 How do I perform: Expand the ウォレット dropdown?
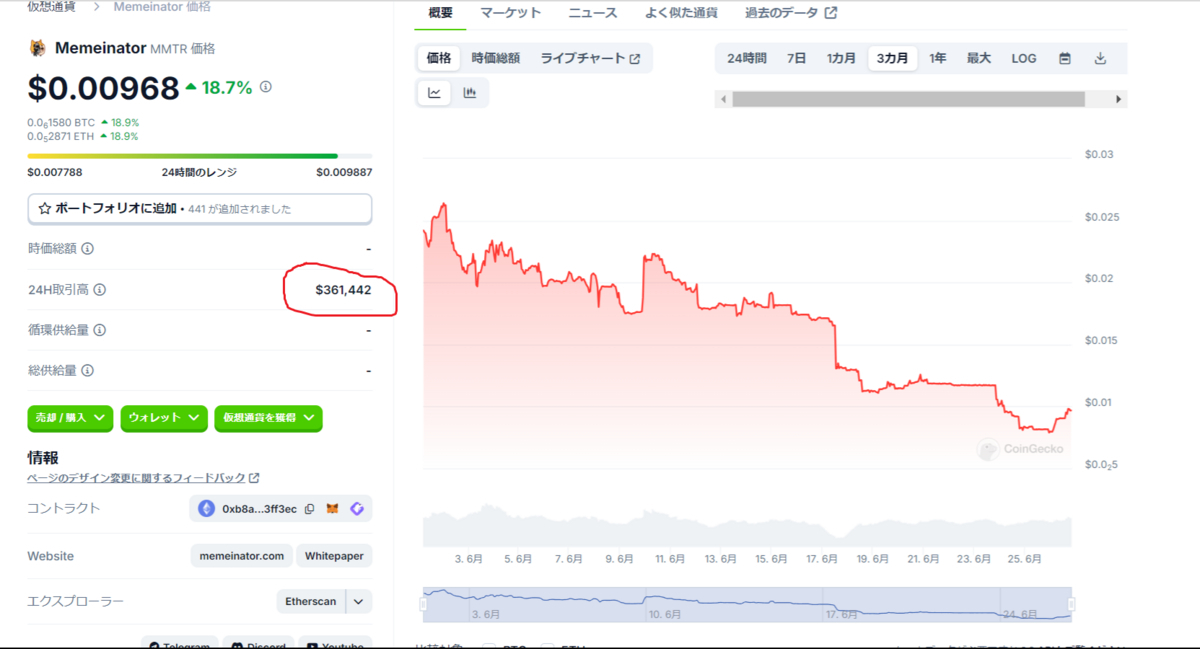pyautogui.click(x=164, y=418)
